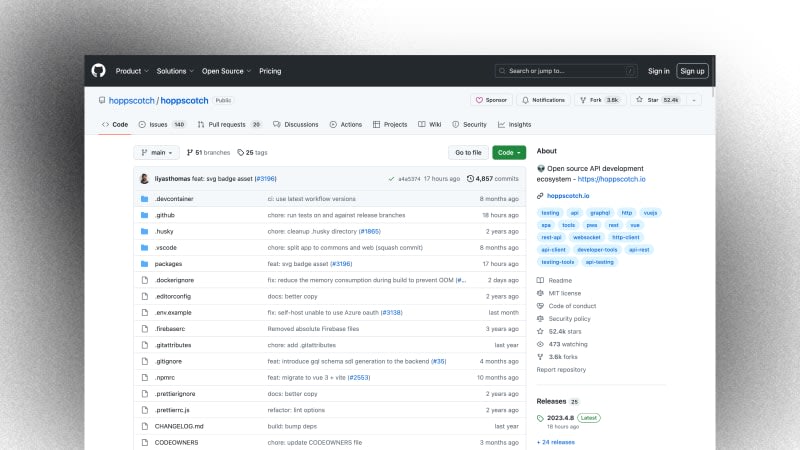Image resolution: width=800 pixels, height=450 pixels.
Task: View the 51 branches link
Action: tap(208, 153)
